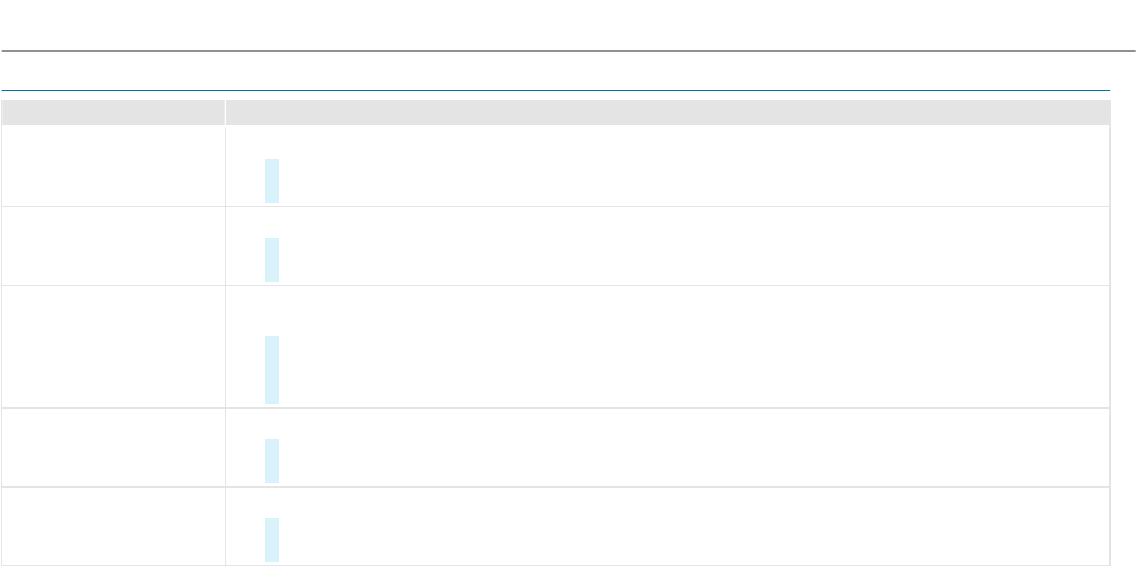Select the narrow-column cell in the last row
Screen dimensions: 1136x567
point(113,527)
